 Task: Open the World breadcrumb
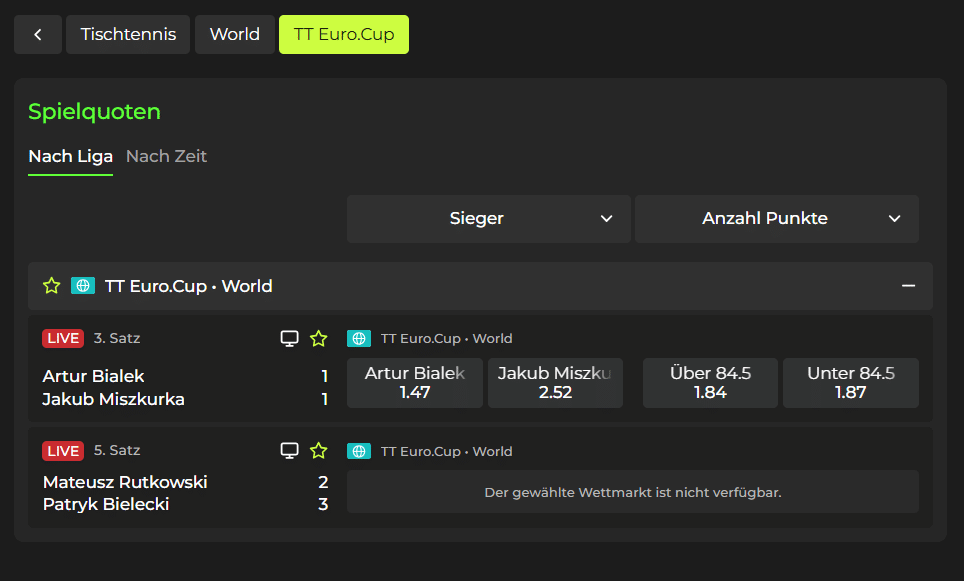coord(234,34)
